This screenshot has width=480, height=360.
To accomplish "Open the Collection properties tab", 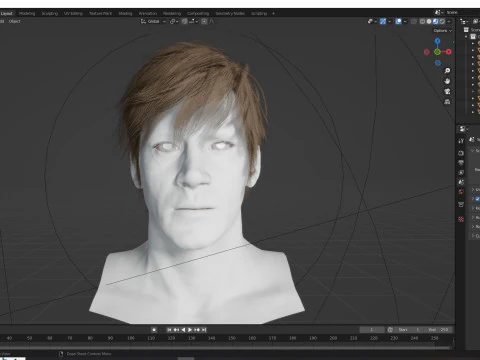I will coord(461,204).
